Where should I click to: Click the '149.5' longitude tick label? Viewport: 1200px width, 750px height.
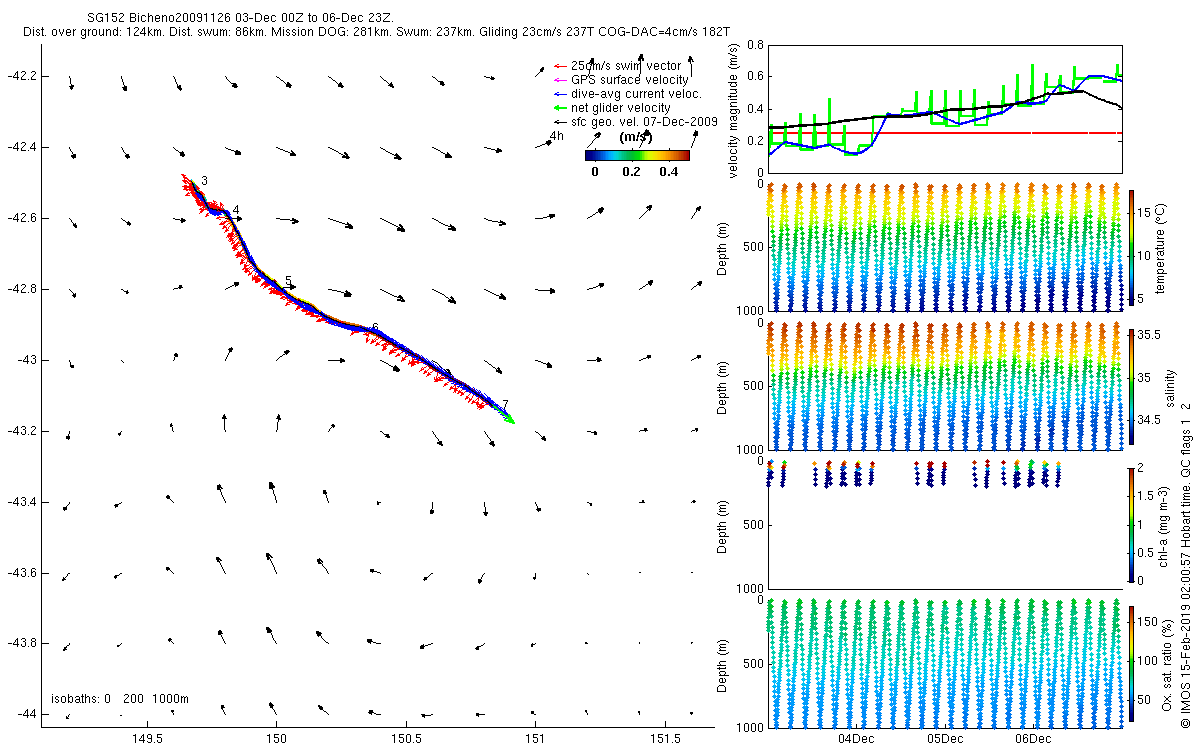(147, 739)
